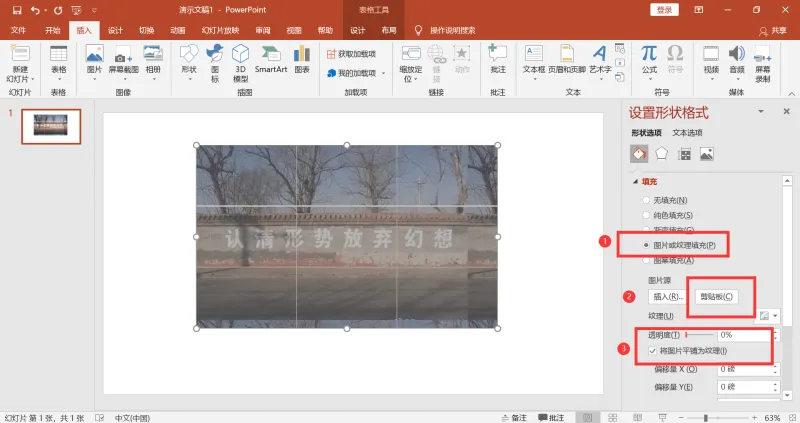Switch to the 幻灯片放映 Slide Show tab
The height and width of the screenshot is (423, 800).
point(220,31)
